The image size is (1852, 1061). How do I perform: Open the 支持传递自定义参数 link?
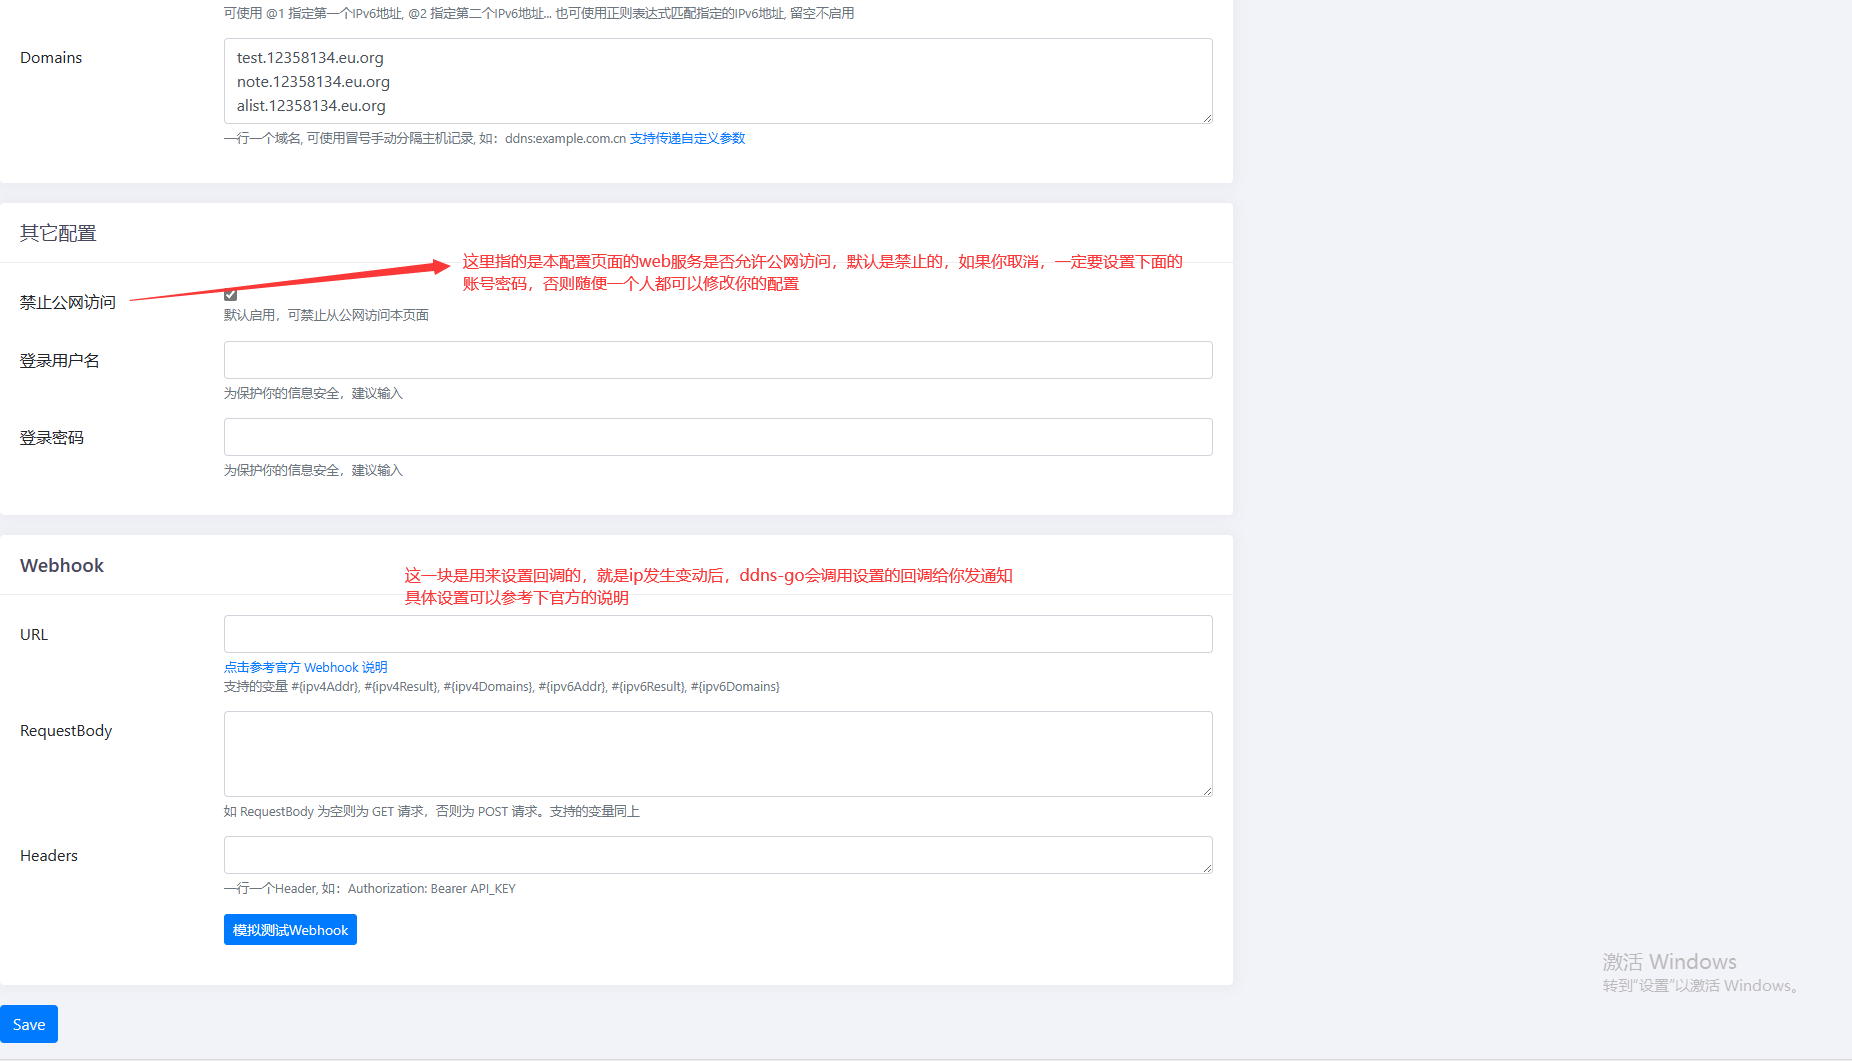[687, 138]
